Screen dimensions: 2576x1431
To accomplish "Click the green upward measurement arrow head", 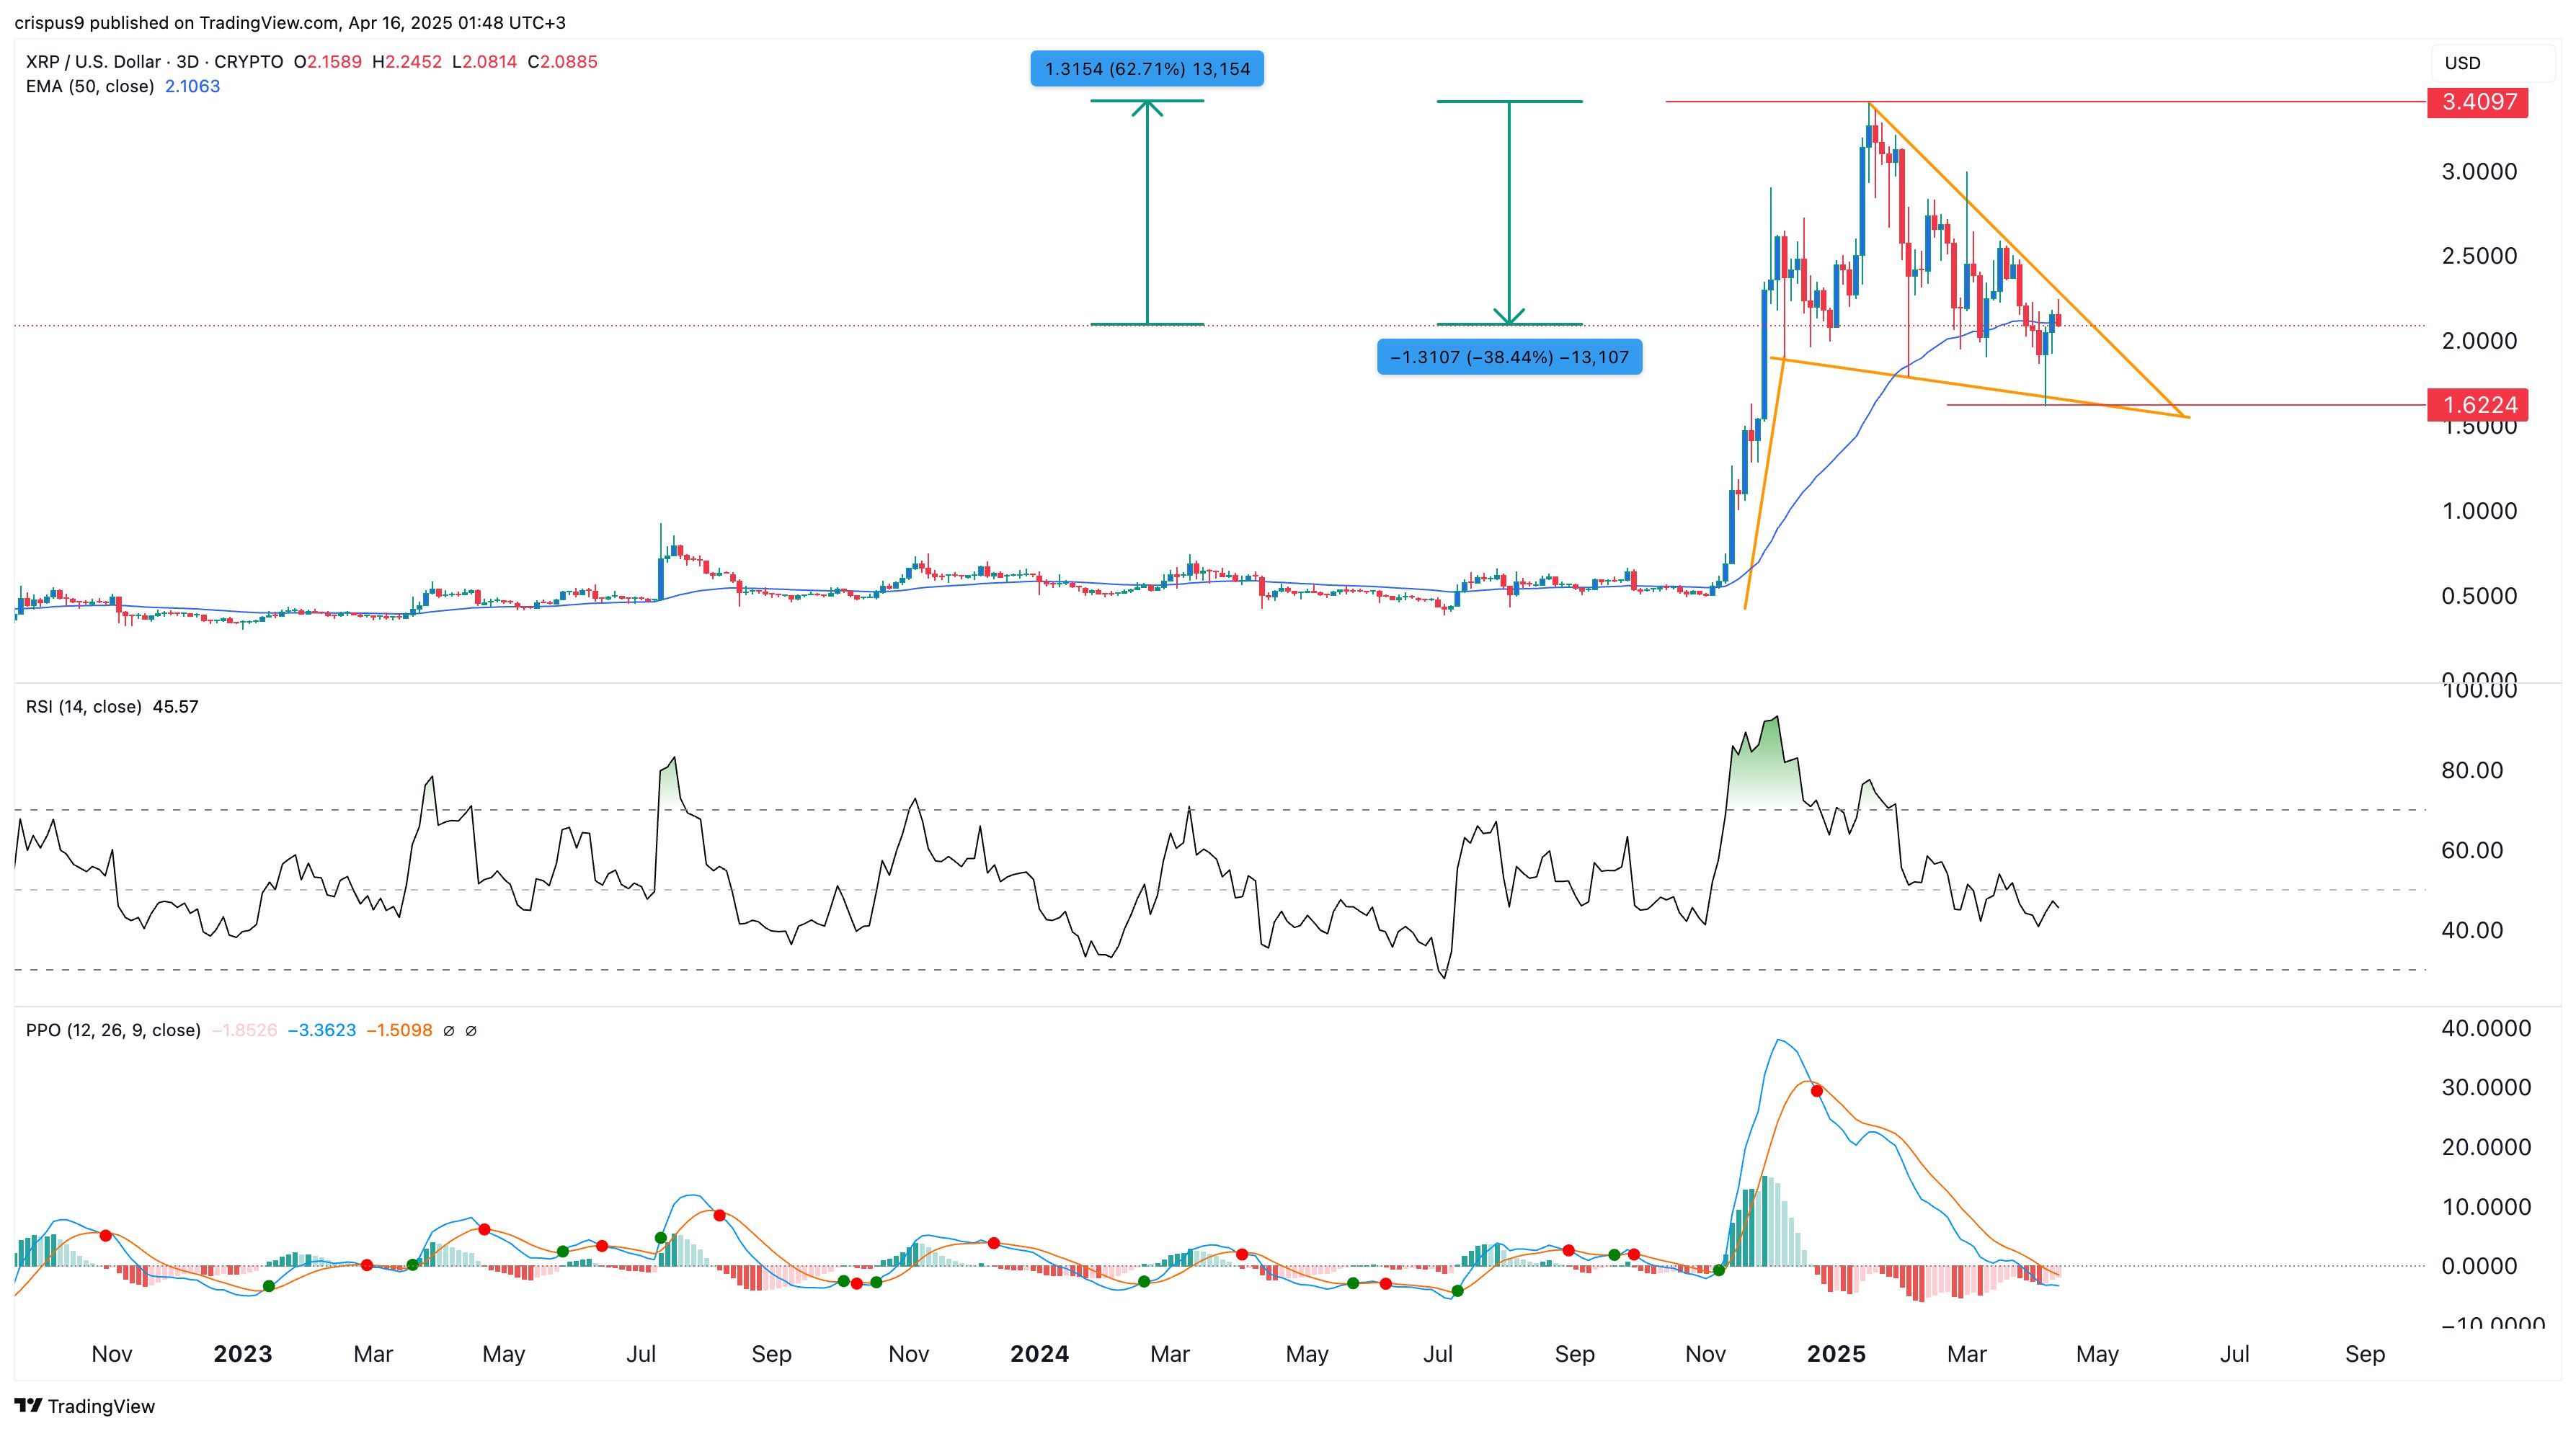I will coord(1147,107).
